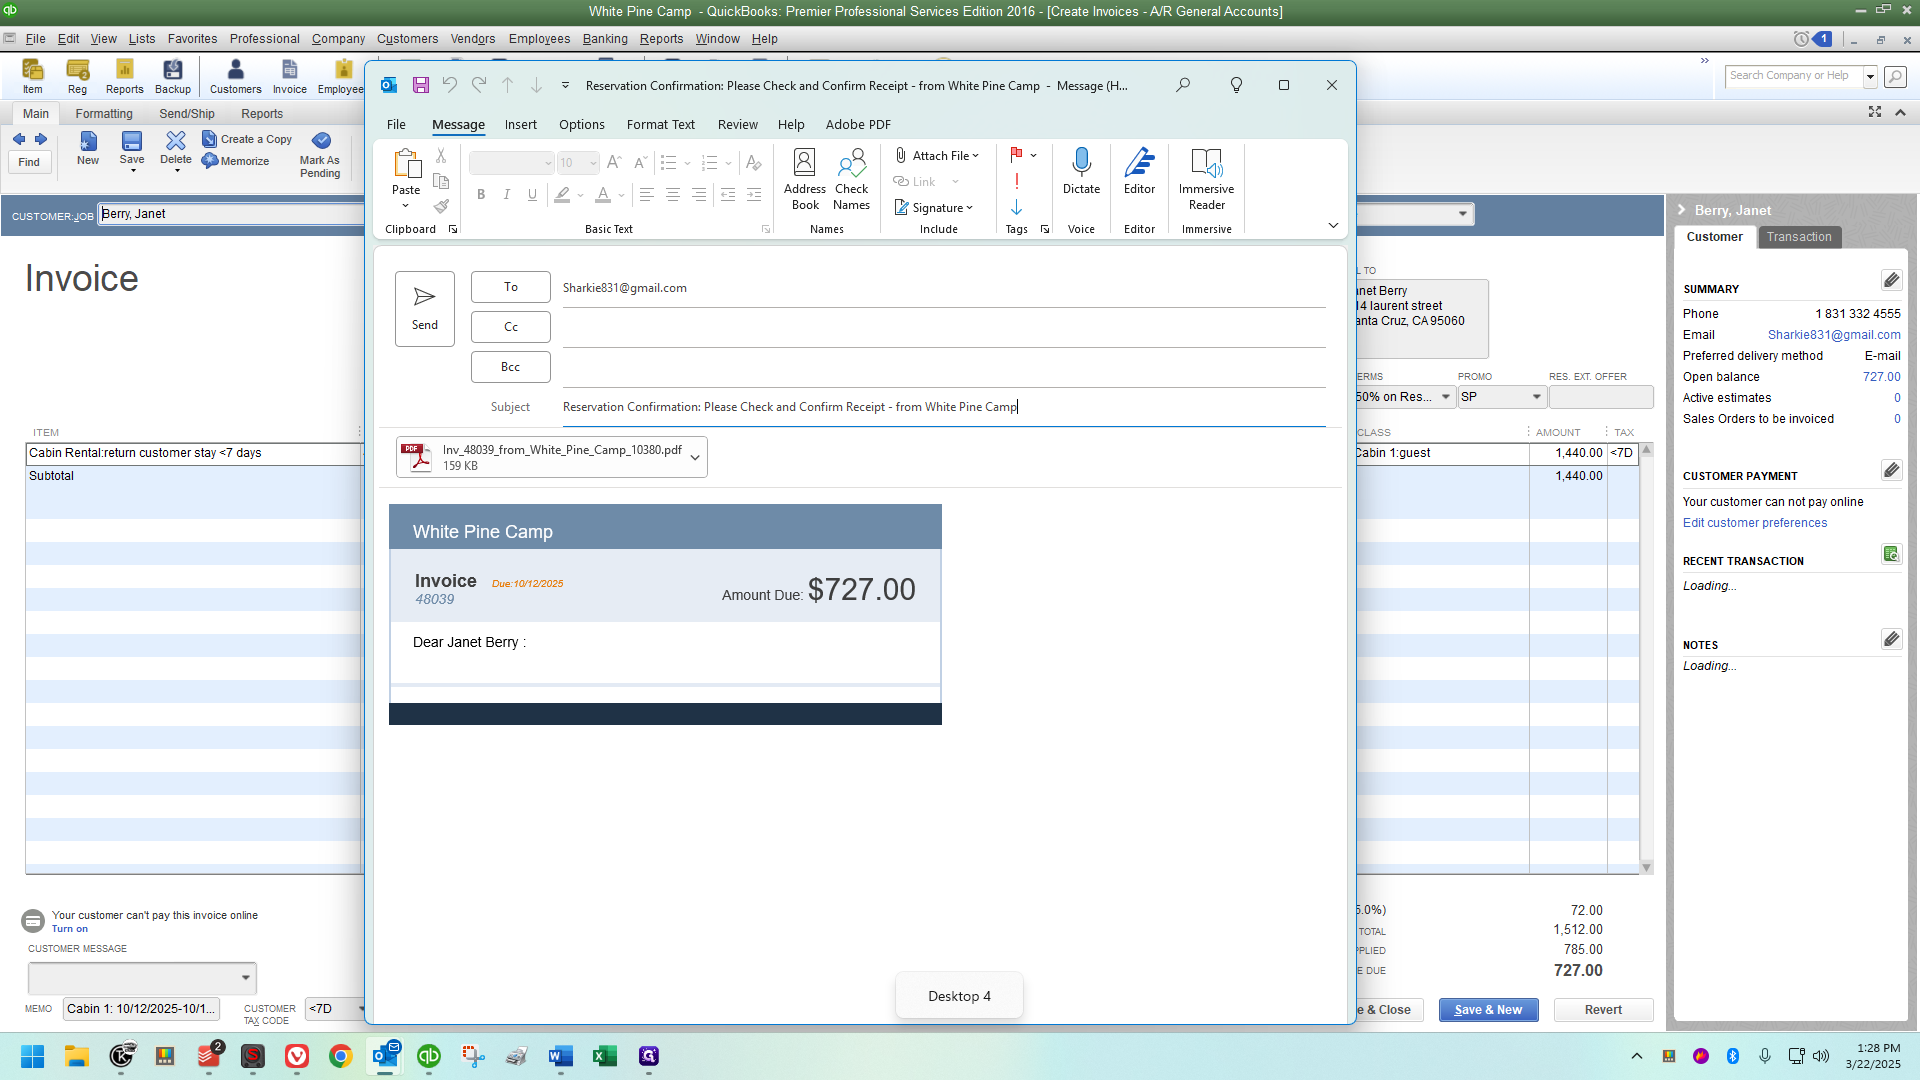Edit Notes pencil icon in customer panel
Image resolution: width=1920 pixels, height=1080 pixels.
tap(1890, 639)
